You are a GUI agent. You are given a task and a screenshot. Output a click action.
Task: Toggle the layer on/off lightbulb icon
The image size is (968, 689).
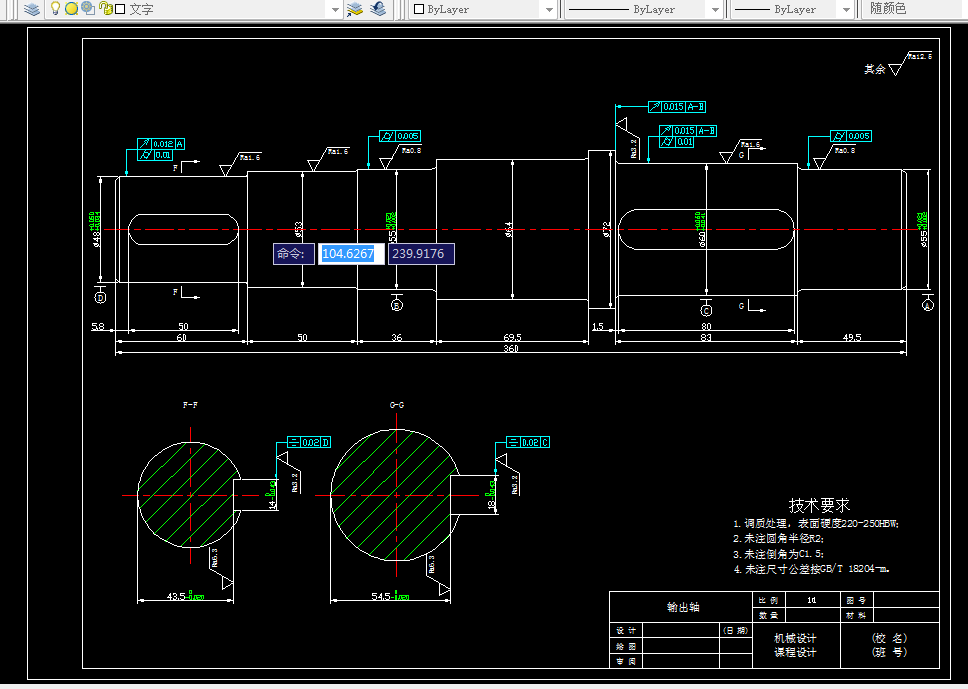click(x=56, y=9)
